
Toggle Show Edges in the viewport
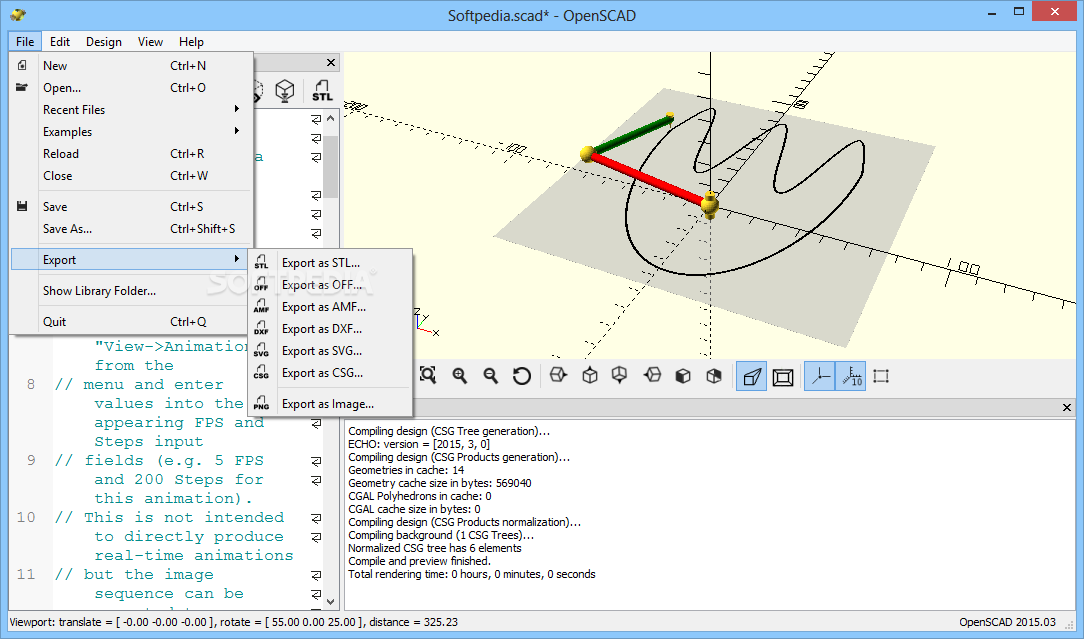tap(881, 376)
